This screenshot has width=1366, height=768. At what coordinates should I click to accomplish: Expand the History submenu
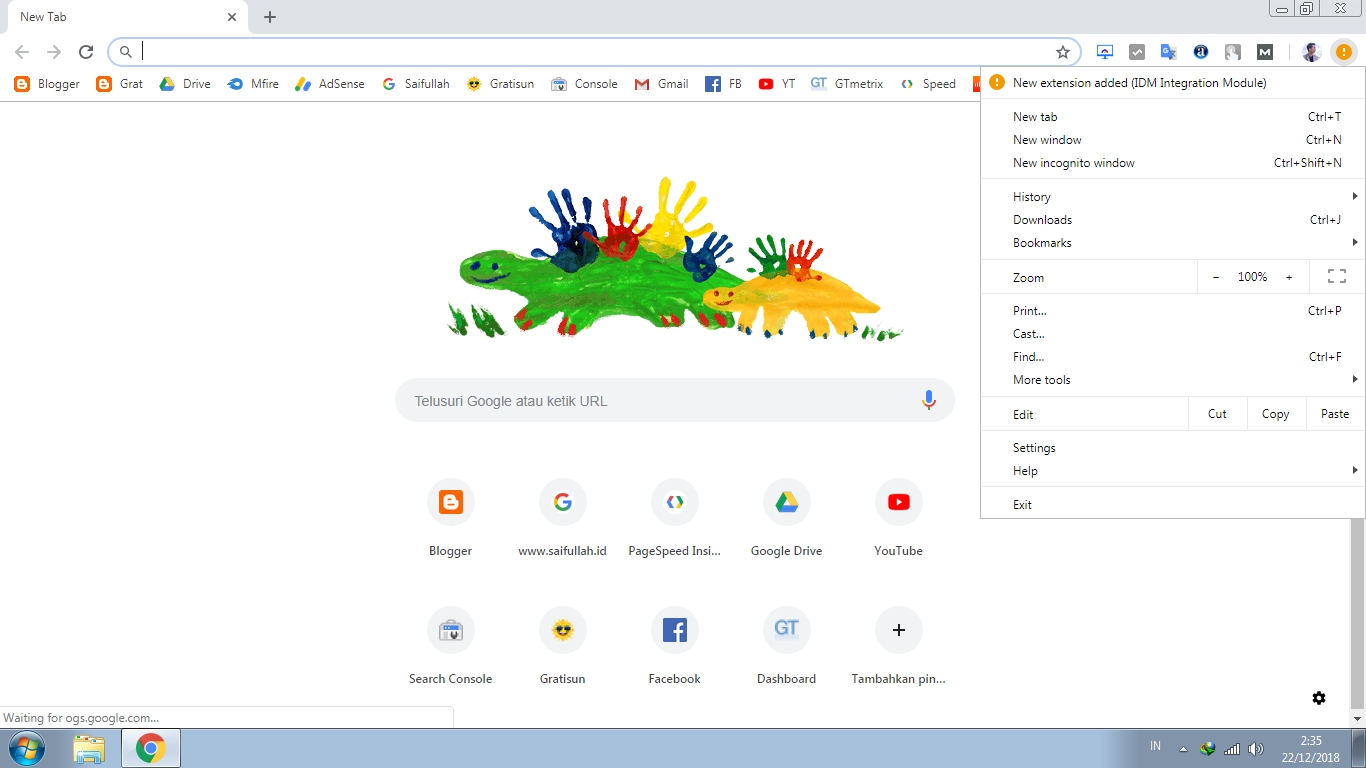click(x=1173, y=197)
